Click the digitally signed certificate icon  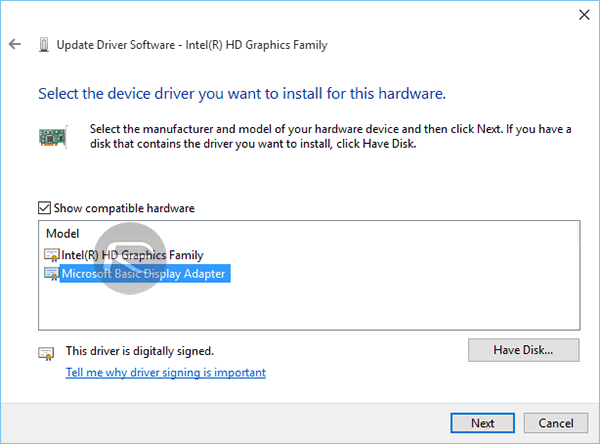[x=45, y=353]
